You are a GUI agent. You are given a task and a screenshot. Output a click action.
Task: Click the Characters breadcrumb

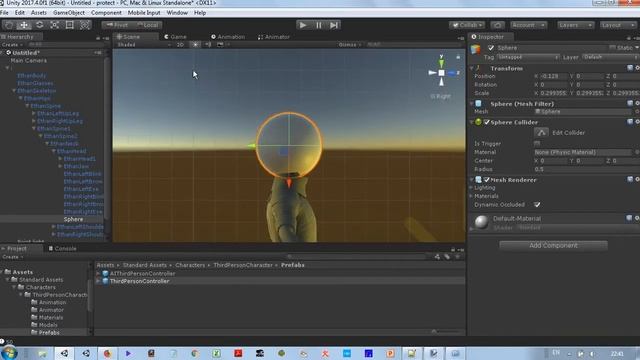tap(190, 265)
